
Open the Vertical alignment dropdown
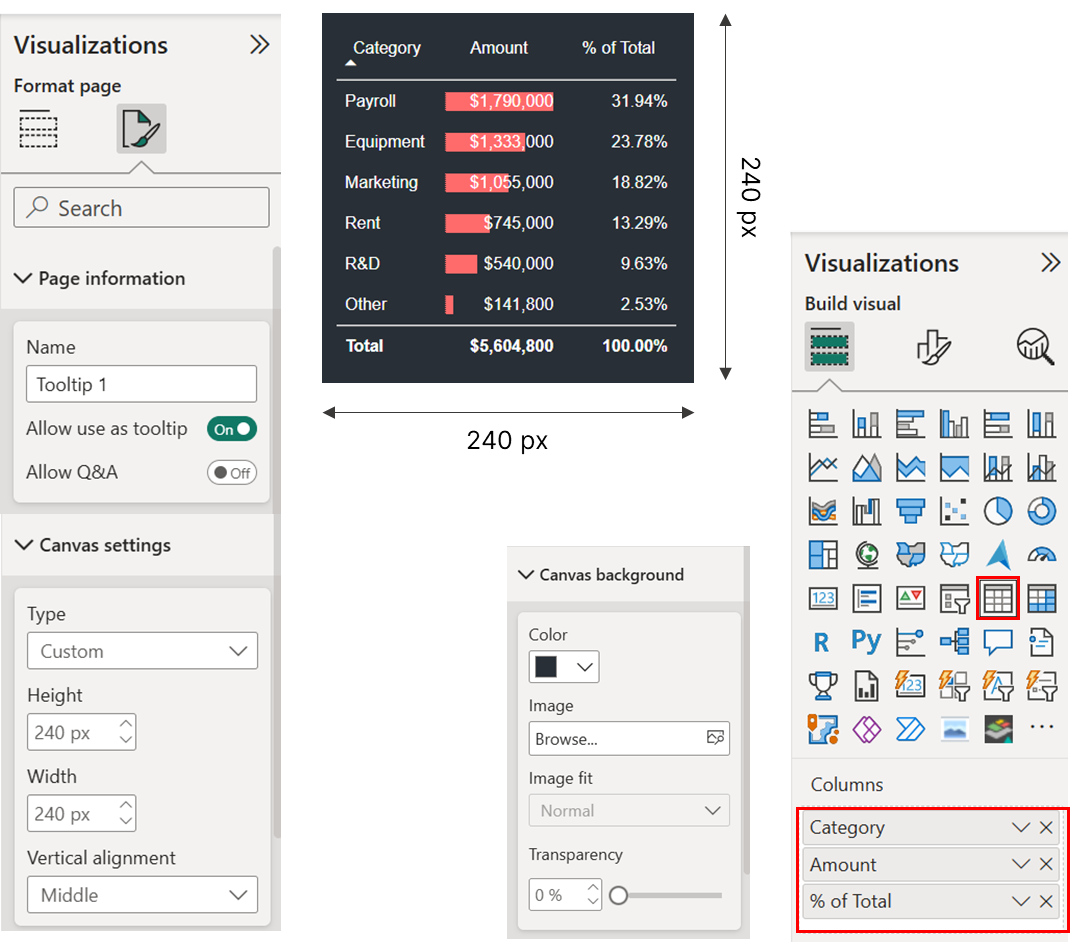[142, 894]
